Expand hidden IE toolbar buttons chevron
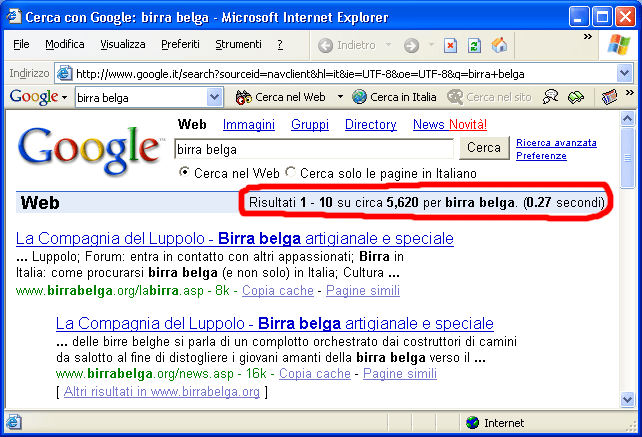This screenshot has width=642, height=437. pyautogui.click(x=588, y=36)
